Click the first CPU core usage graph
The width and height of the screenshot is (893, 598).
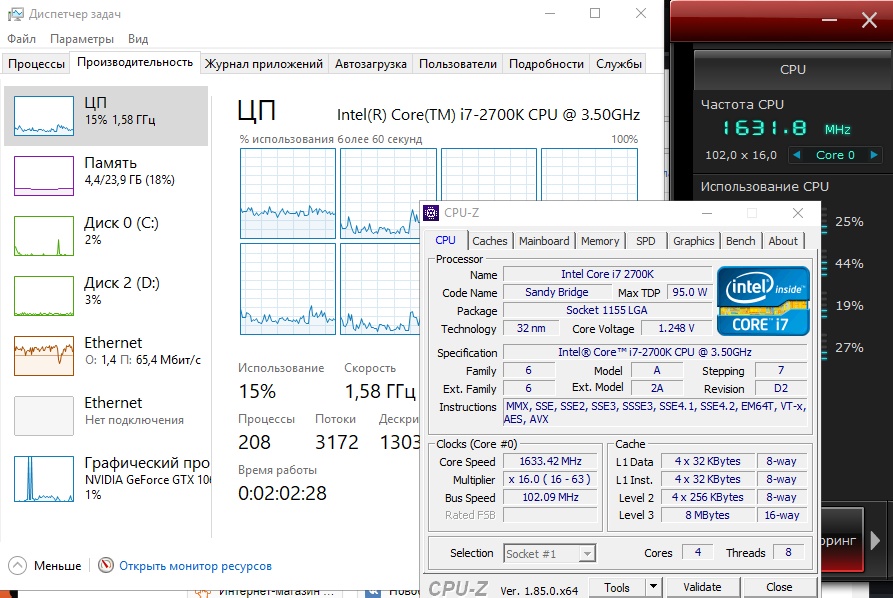[288, 193]
